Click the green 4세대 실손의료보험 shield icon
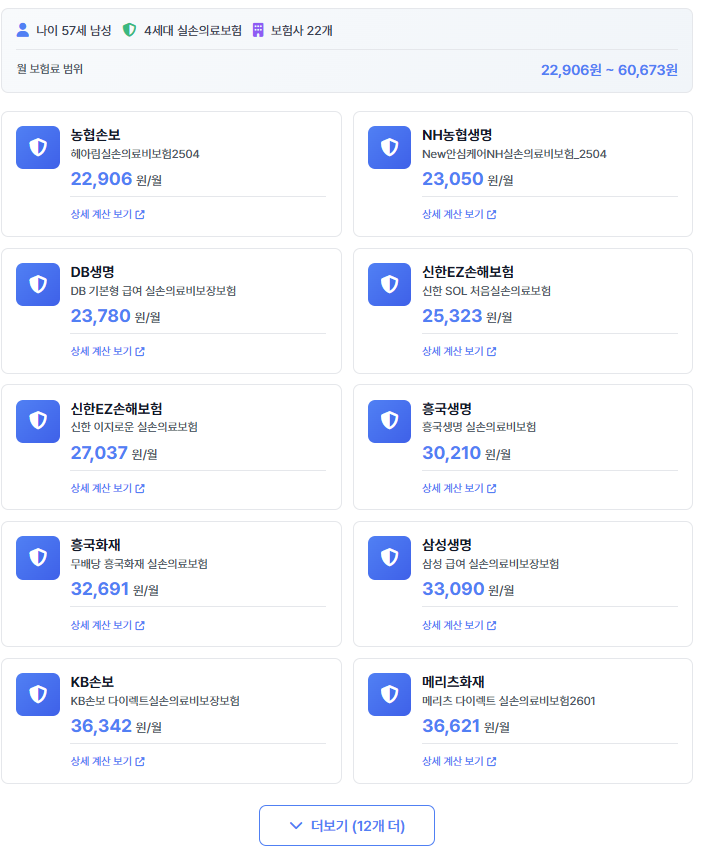This screenshot has height=851, width=702. [x=129, y=30]
